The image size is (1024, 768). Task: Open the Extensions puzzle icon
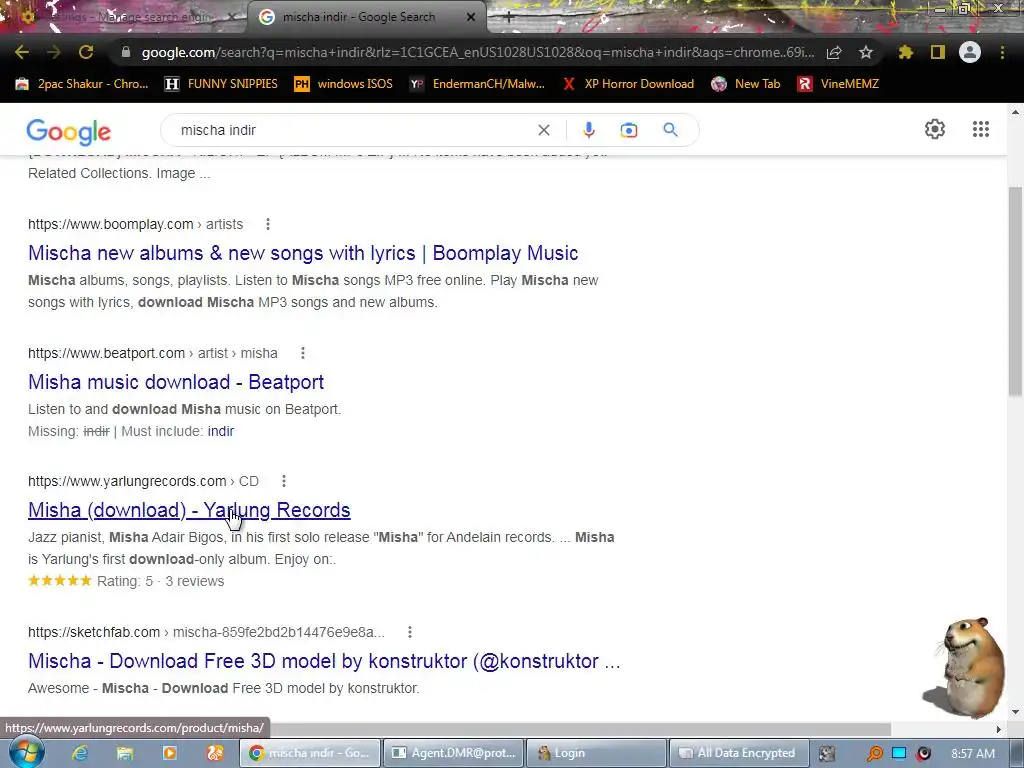(906, 52)
